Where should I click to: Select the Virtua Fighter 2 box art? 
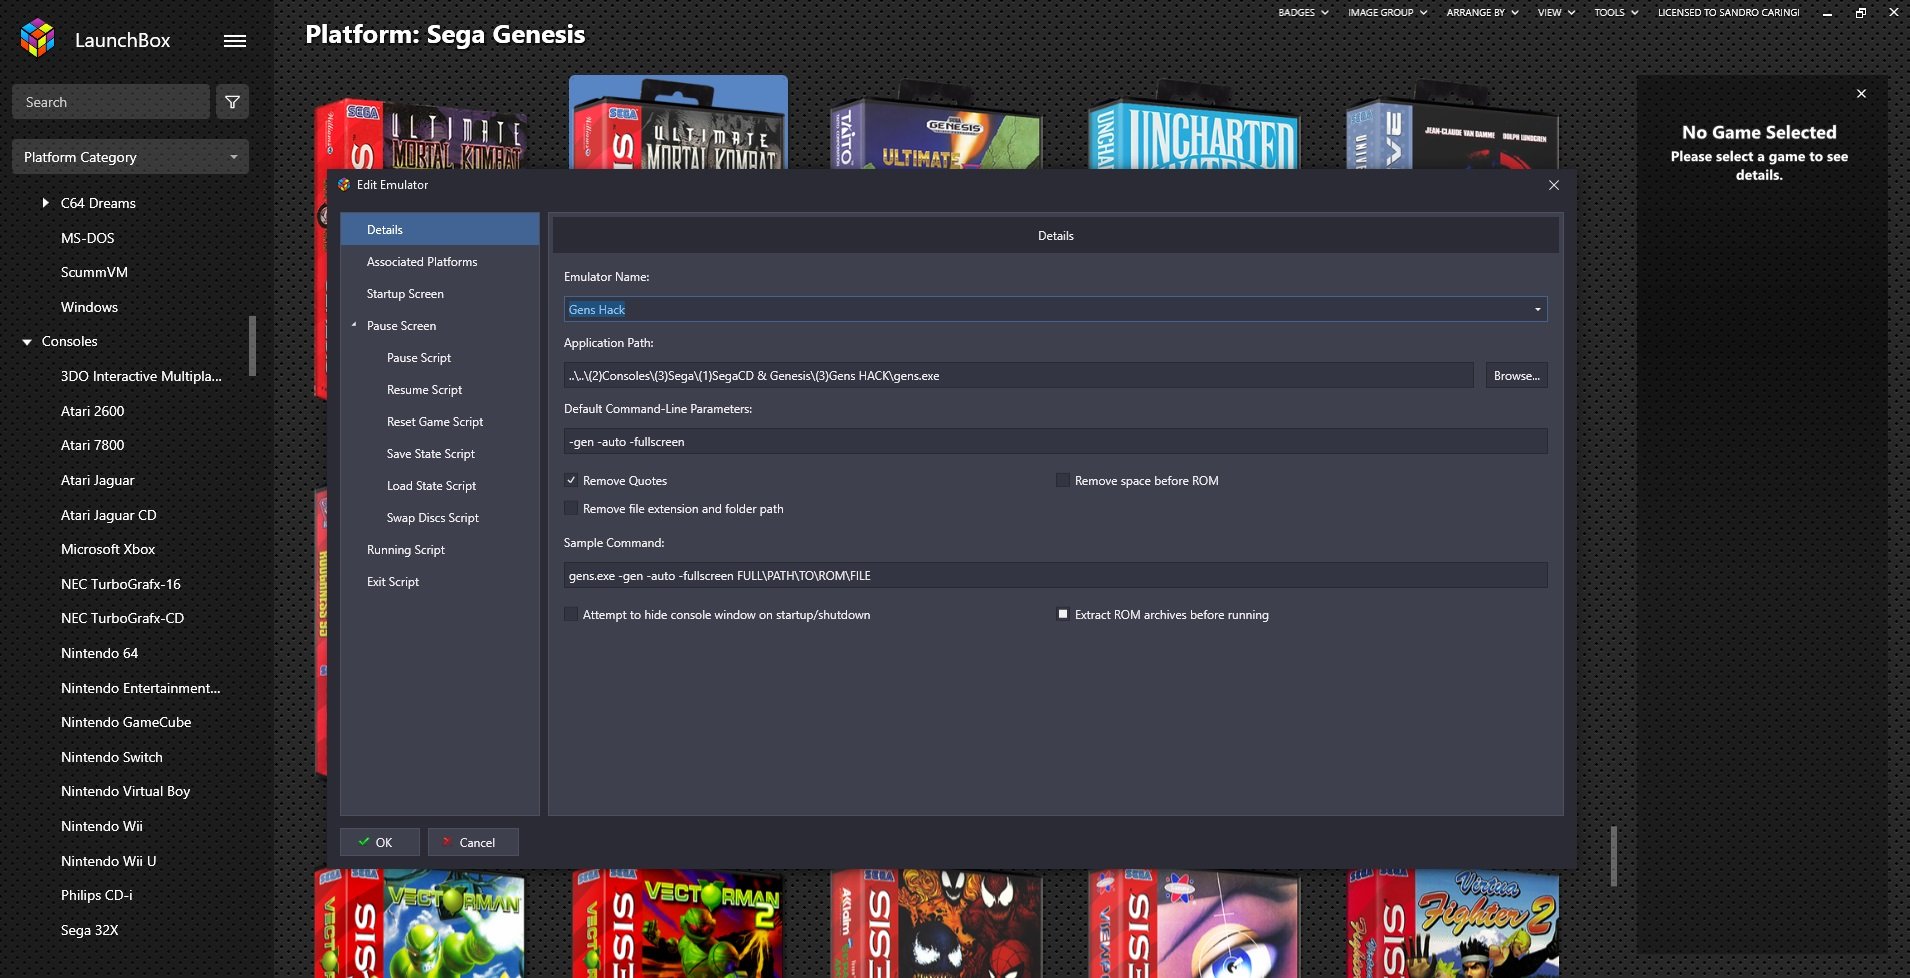tap(1452, 922)
